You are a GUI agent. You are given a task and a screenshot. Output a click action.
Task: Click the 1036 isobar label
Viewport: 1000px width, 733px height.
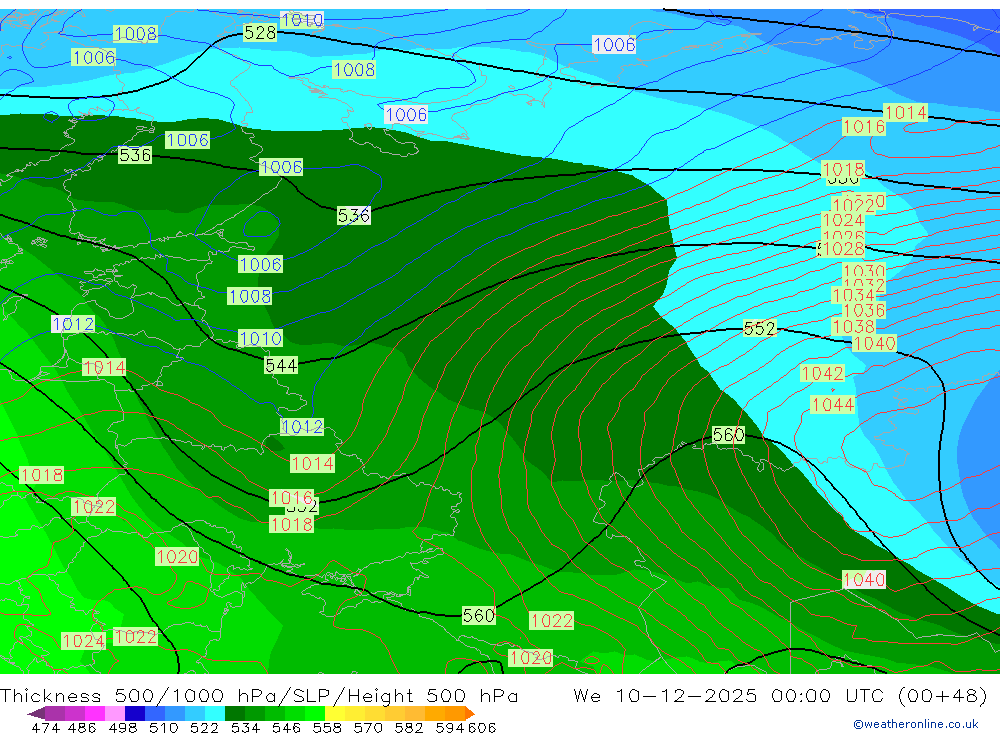[864, 311]
